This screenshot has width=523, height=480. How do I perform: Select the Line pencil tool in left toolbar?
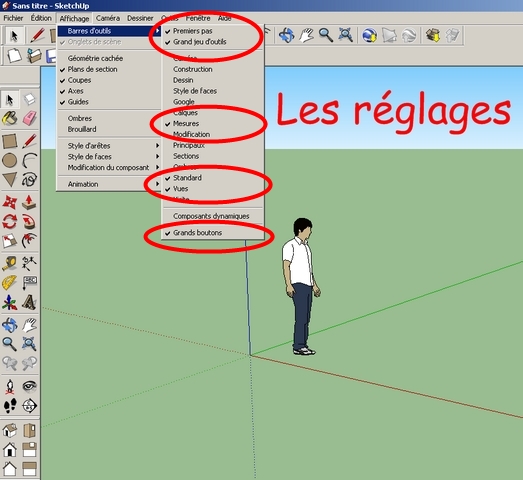tap(29, 141)
